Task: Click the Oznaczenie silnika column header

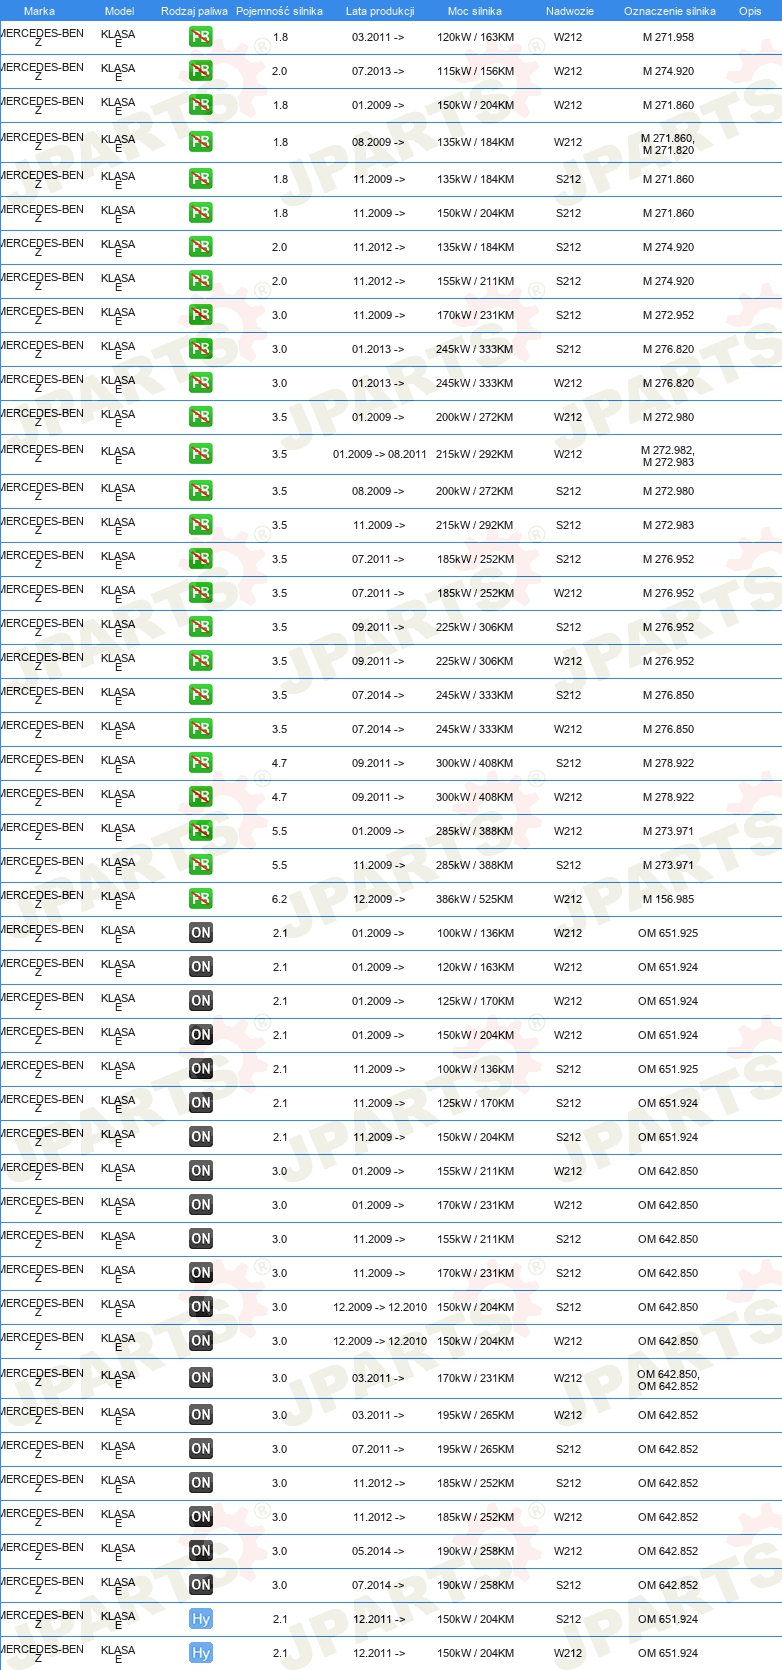Action: pyautogui.click(x=669, y=11)
